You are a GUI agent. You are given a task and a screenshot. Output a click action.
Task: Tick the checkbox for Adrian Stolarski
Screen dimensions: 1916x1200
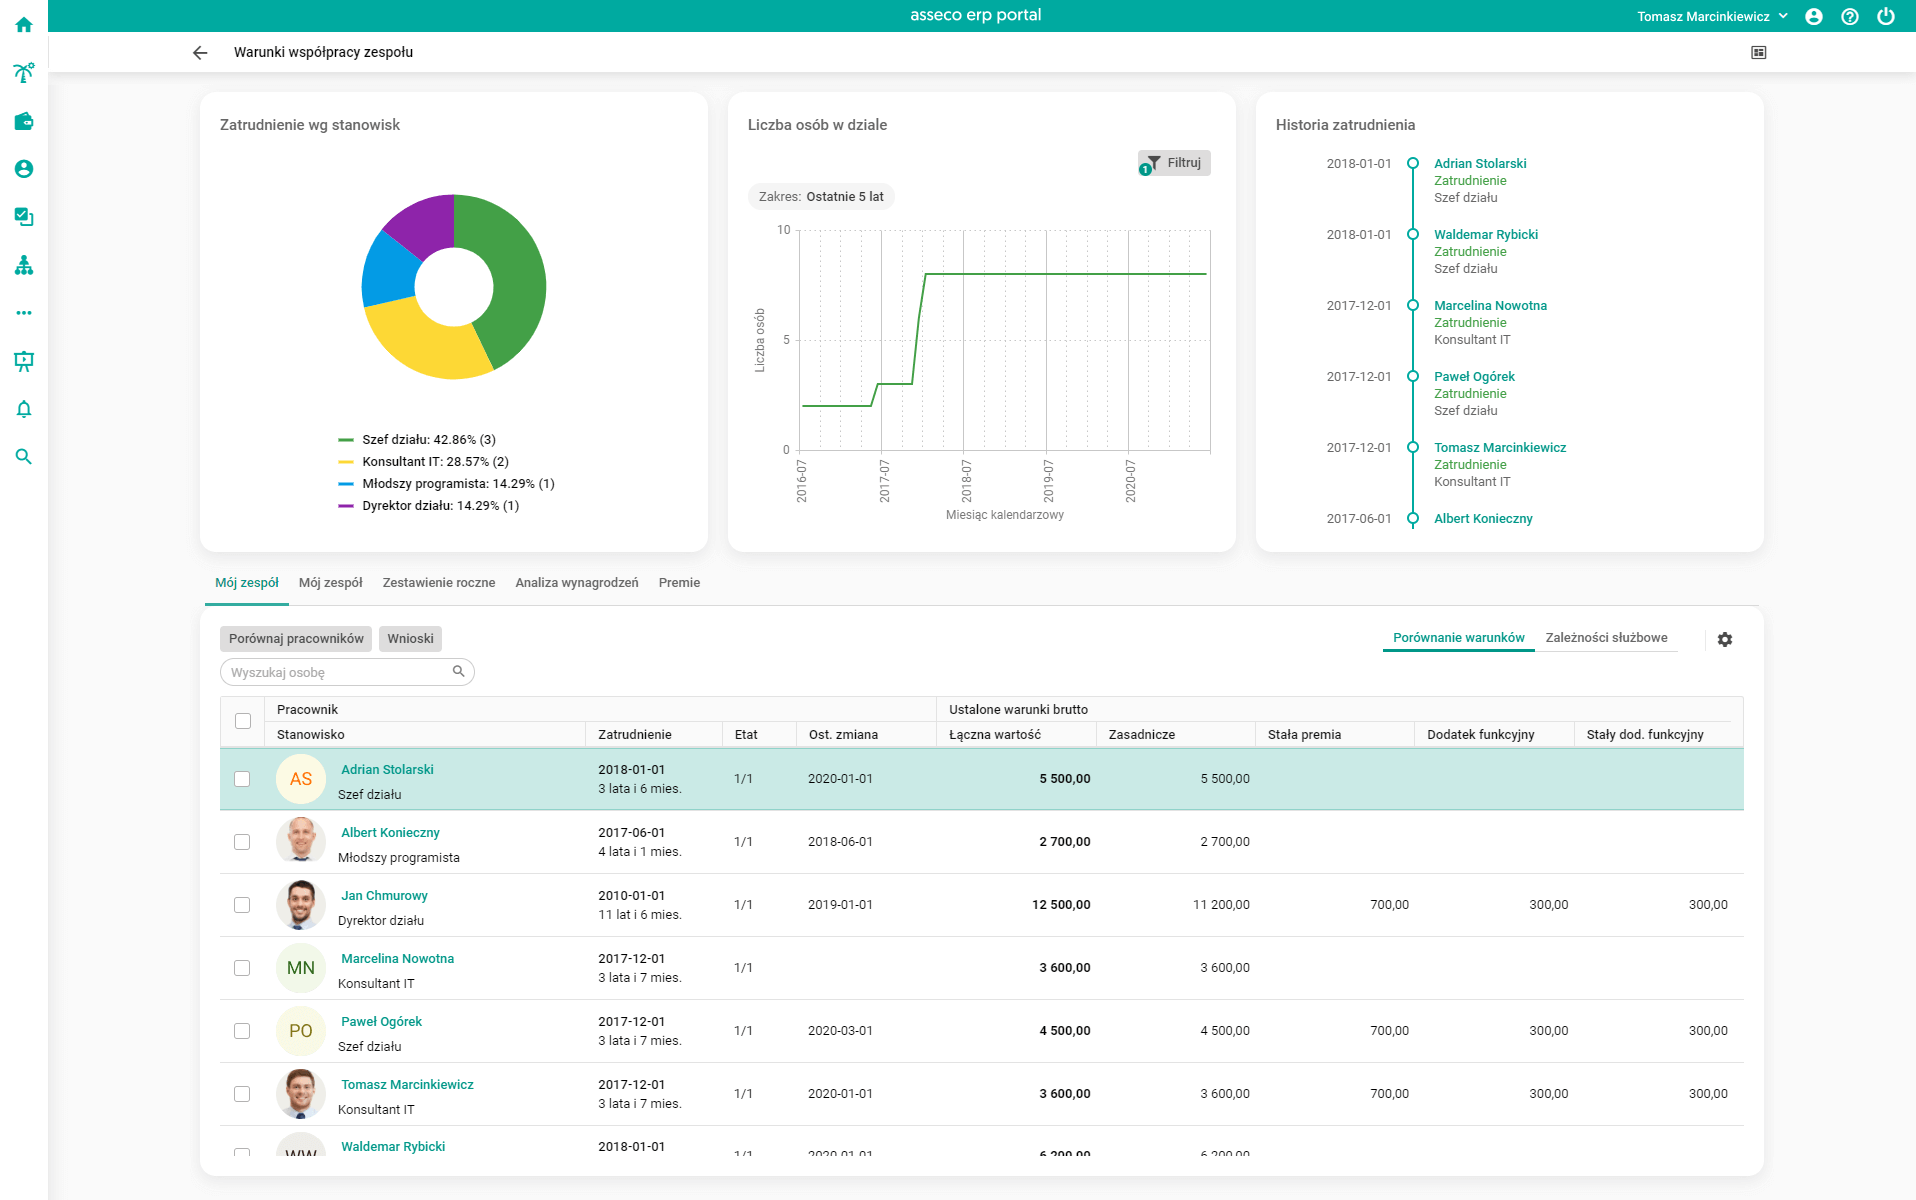click(x=242, y=779)
